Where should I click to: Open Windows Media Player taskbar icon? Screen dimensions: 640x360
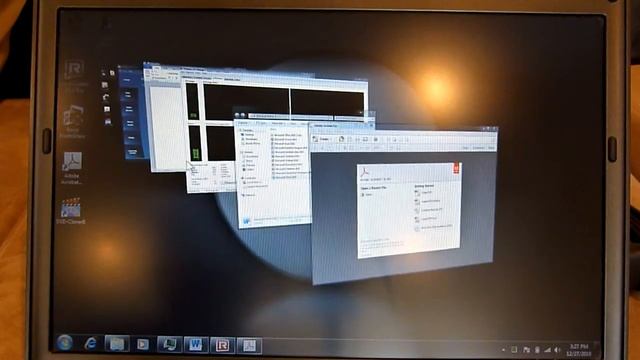[x=142, y=344]
